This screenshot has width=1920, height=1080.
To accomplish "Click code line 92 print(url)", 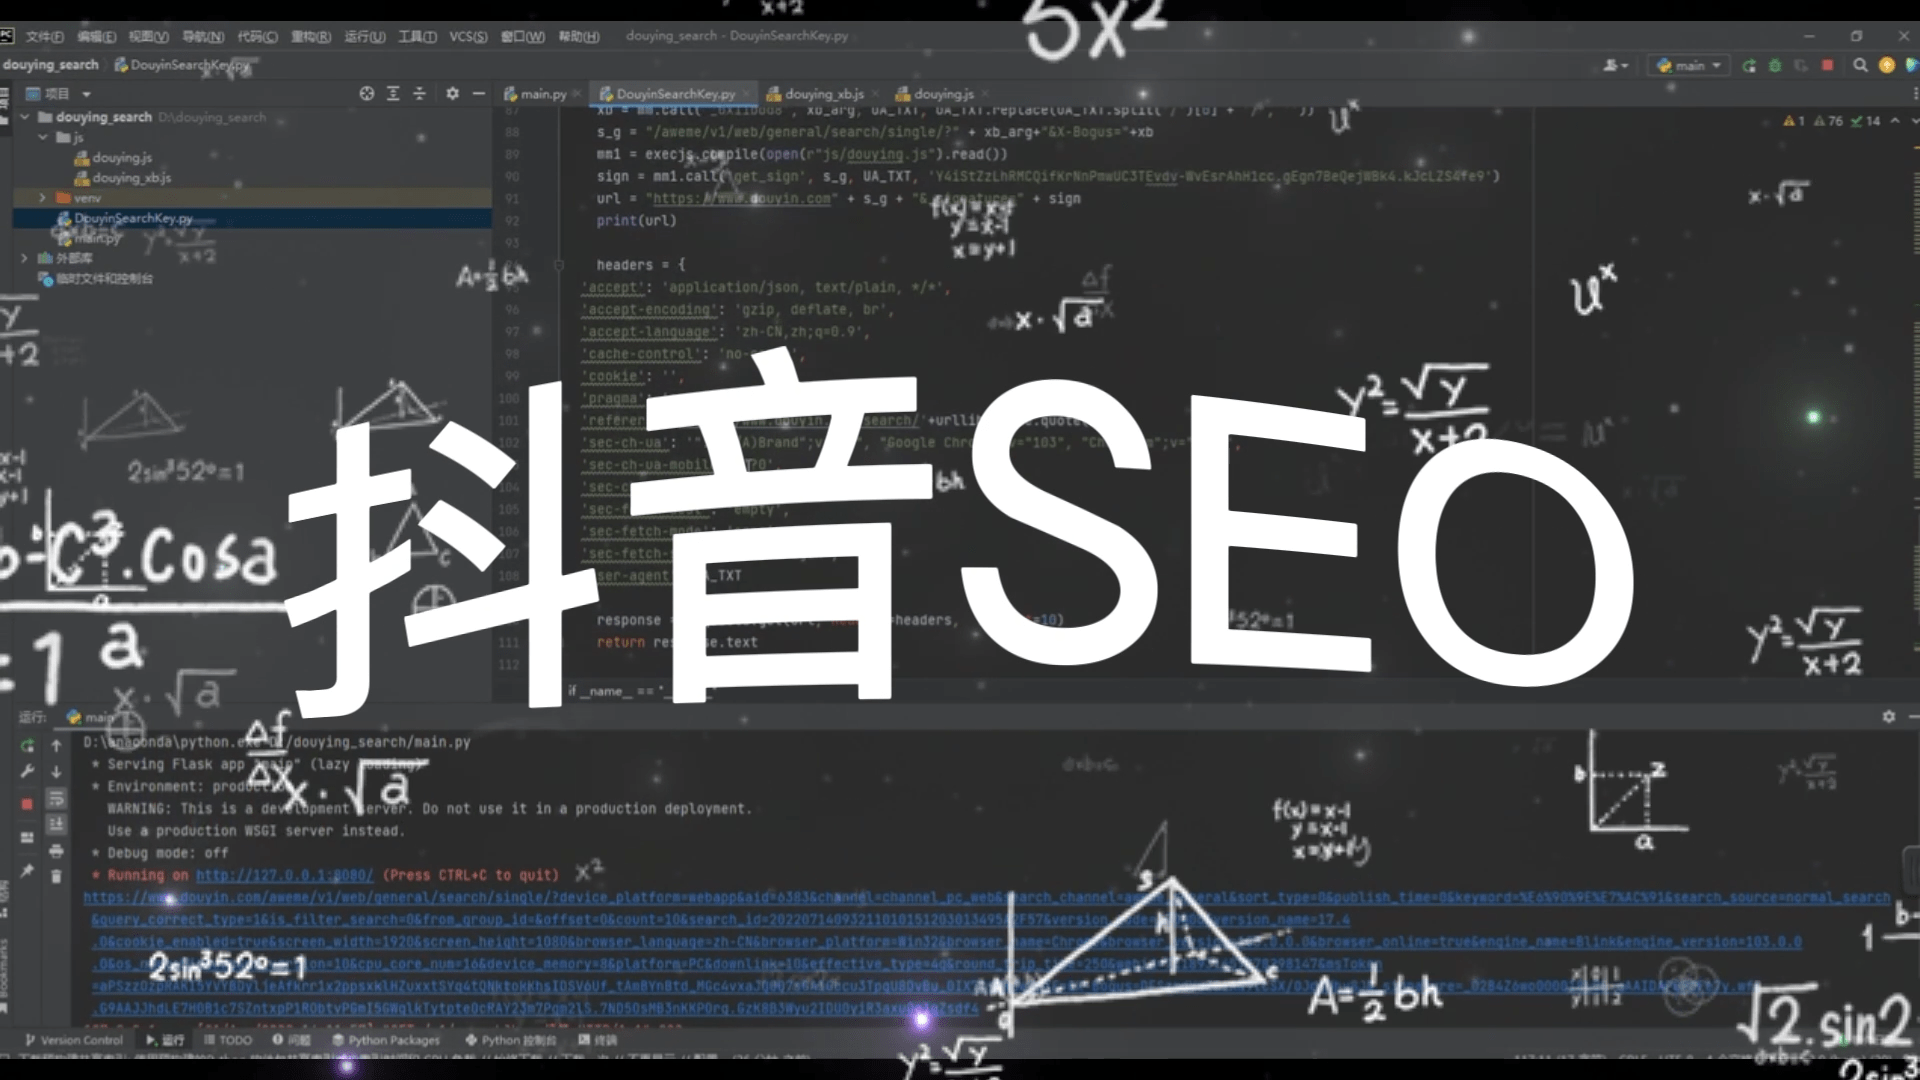I will [x=636, y=221].
